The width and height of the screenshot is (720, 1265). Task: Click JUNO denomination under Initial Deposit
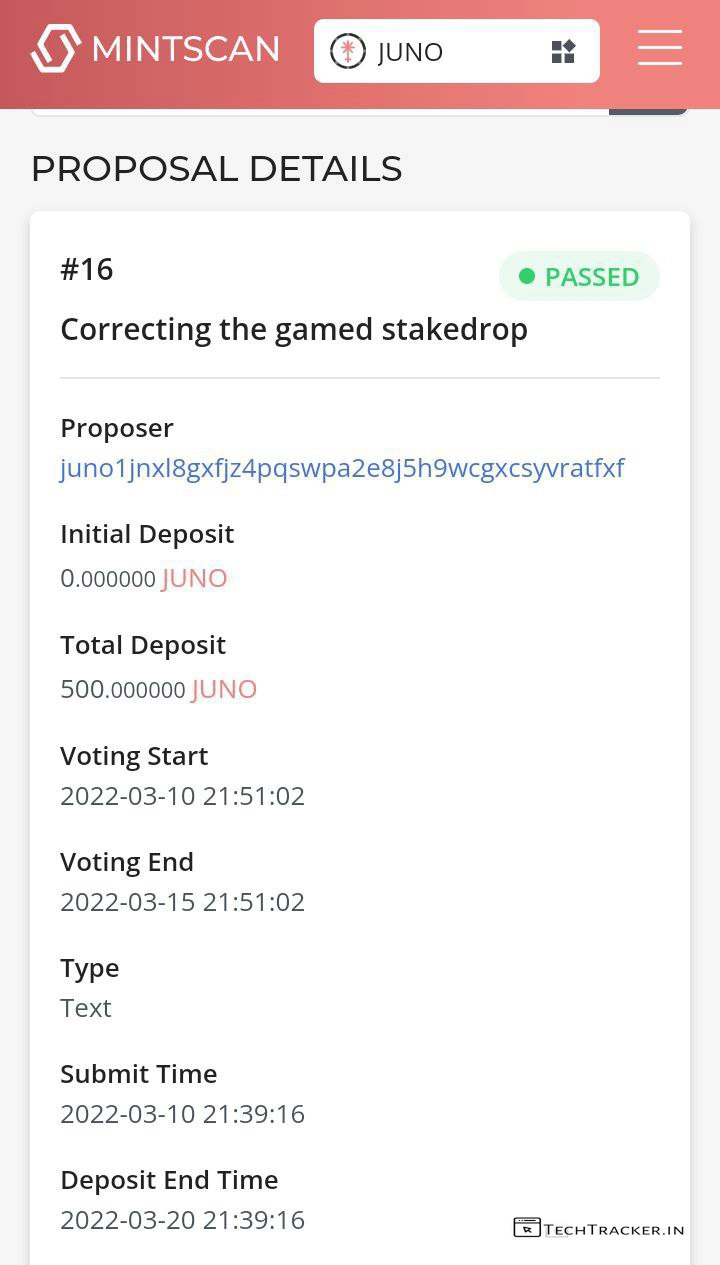pyautogui.click(x=195, y=578)
